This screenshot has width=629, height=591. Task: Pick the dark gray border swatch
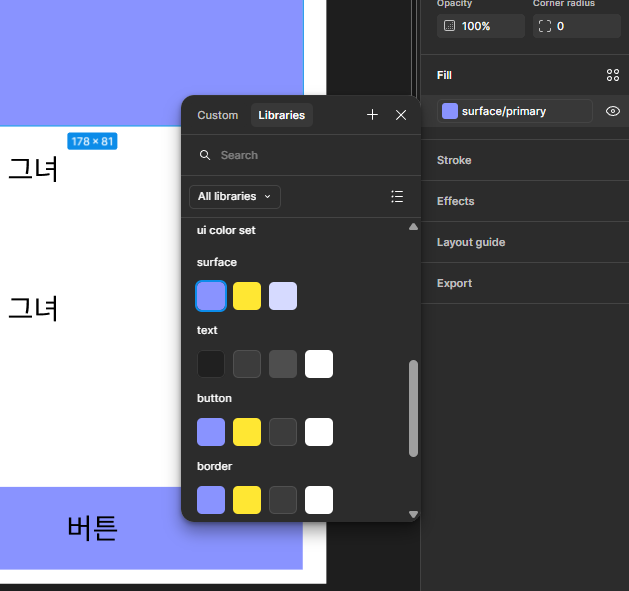pyautogui.click(x=283, y=500)
